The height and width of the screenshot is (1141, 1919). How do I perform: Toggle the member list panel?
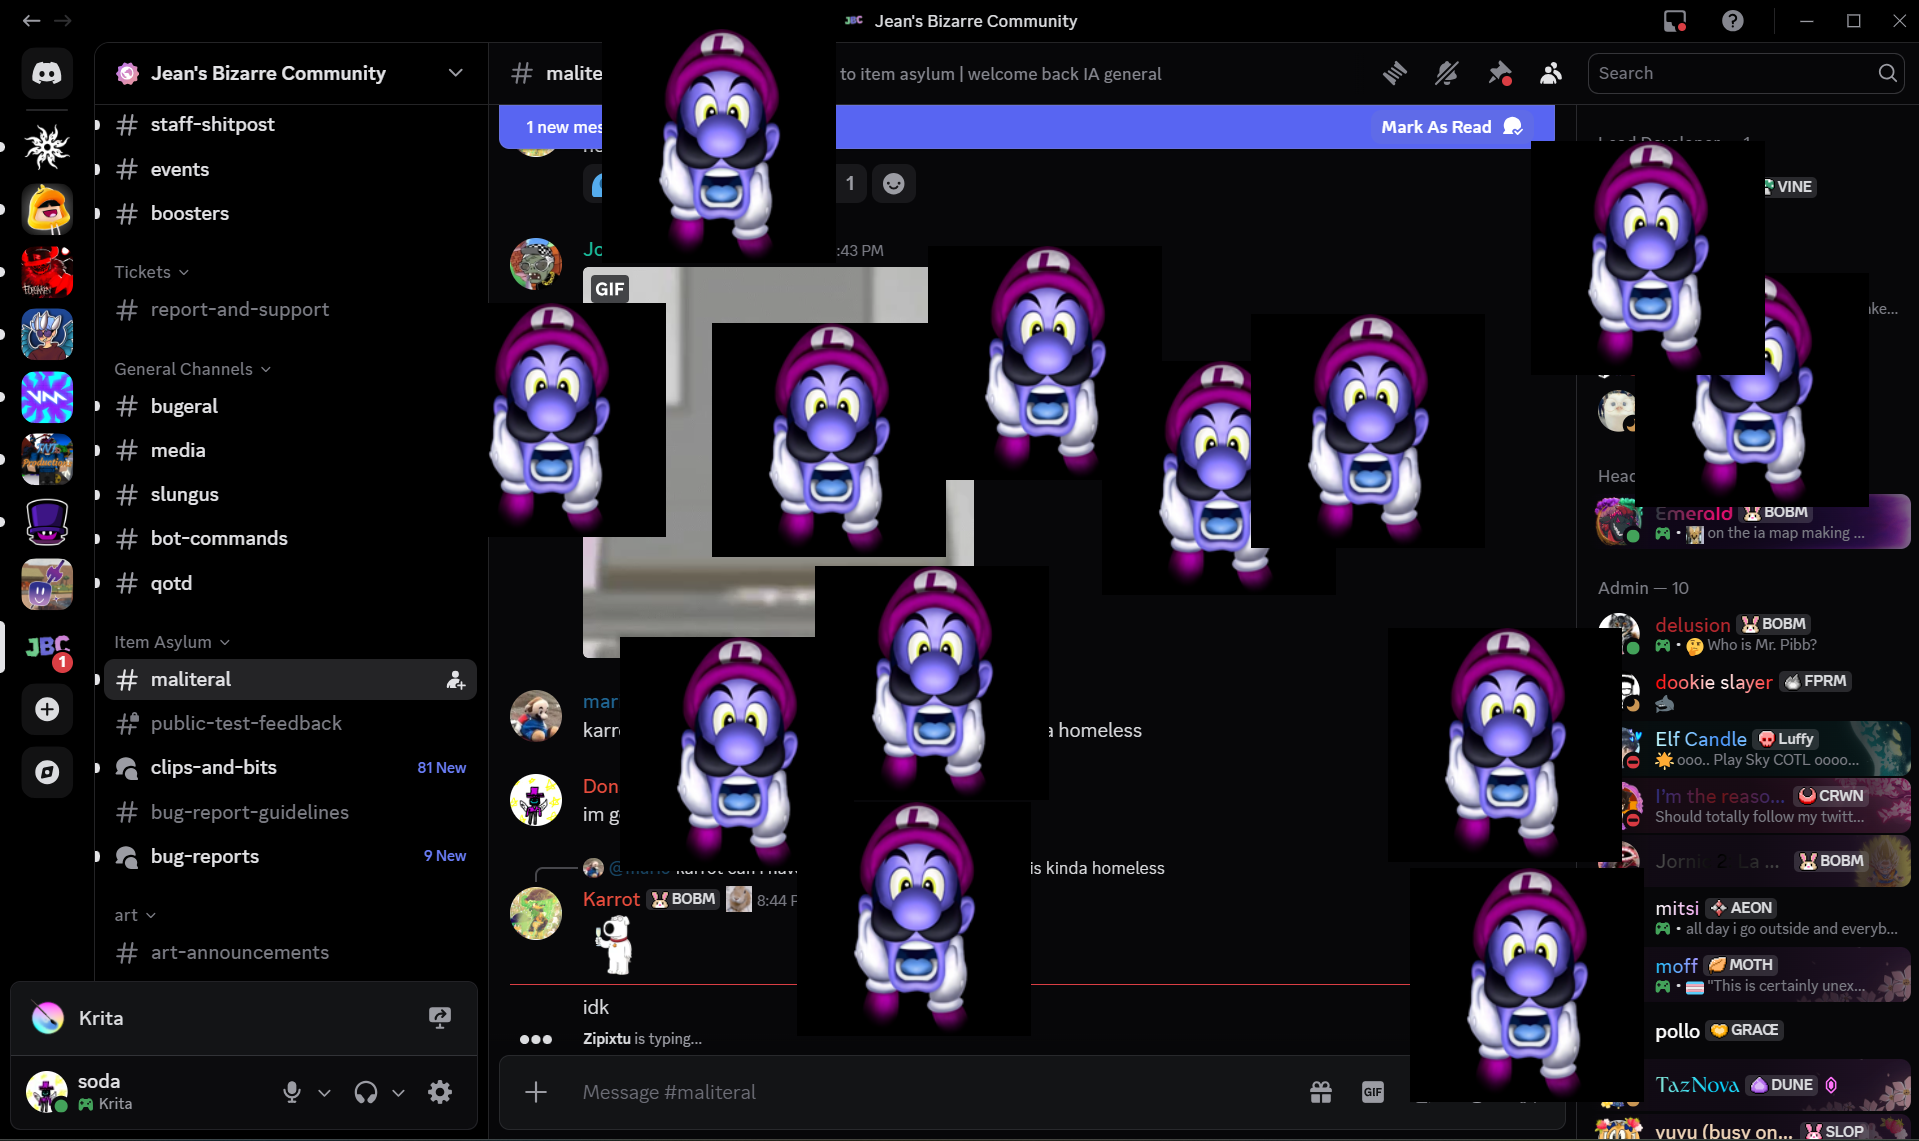[x=1551, y=73]
